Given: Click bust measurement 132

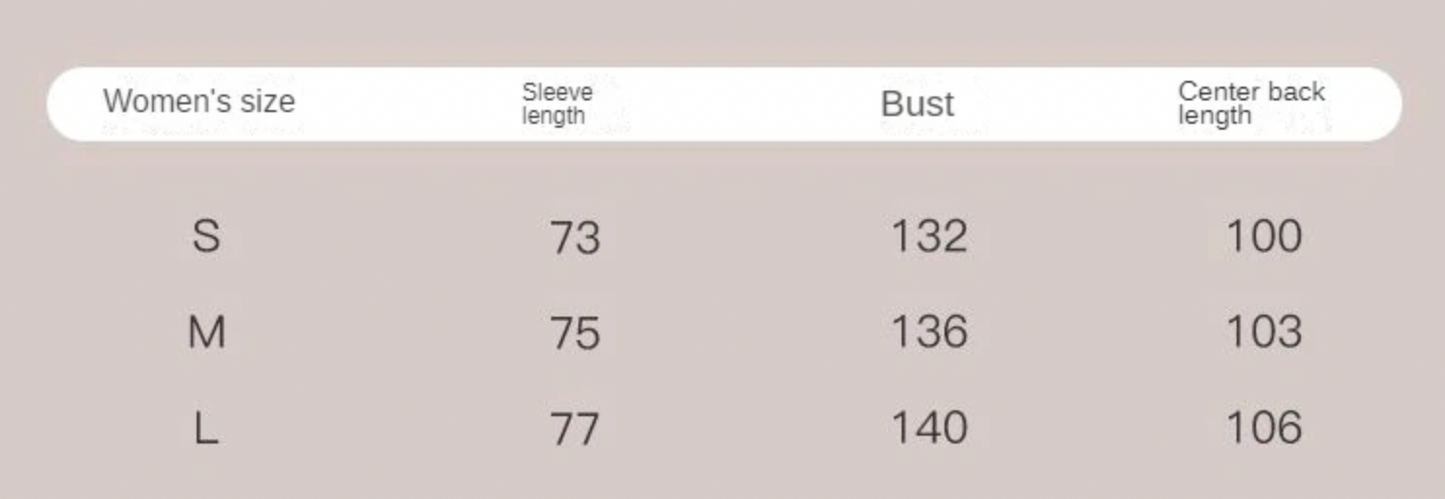Looking at the screenshot, I should pyautogui.click(x=929, y=237).
